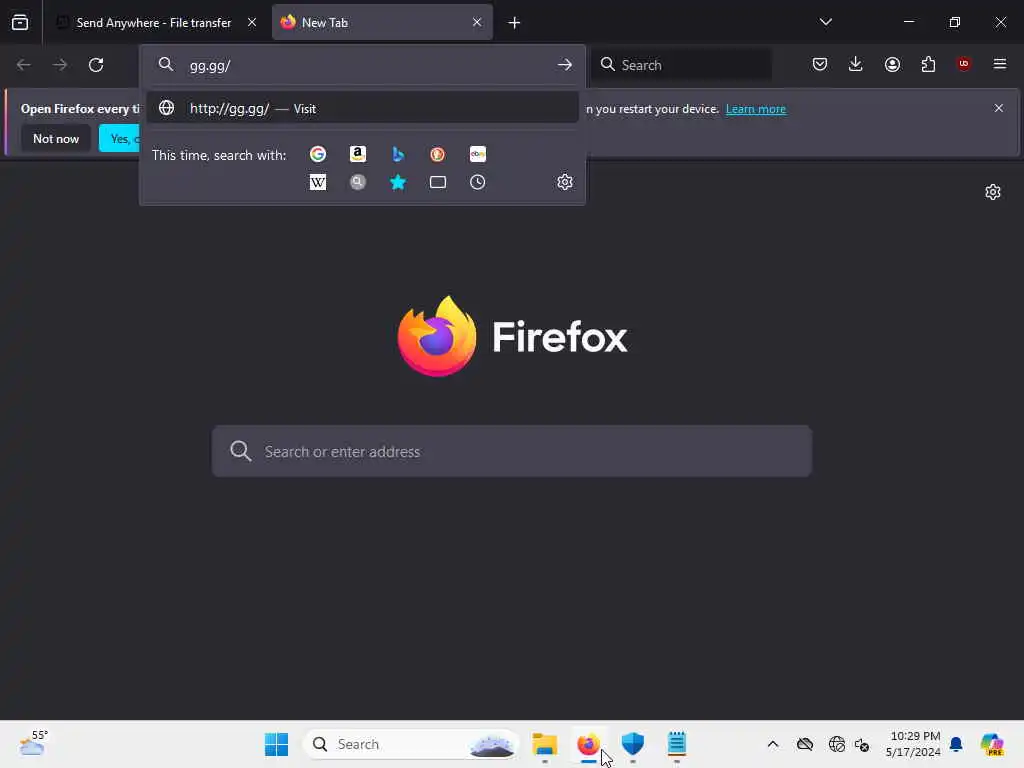1024x768 pixels.
Task: Click the toolbar Search box
Action: (x=681, y=65)
